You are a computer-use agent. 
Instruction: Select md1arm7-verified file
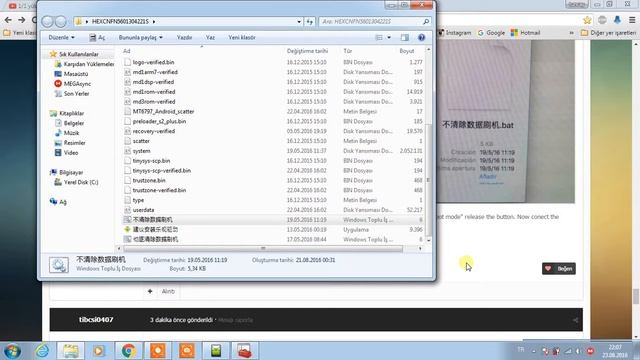[155, 72]
